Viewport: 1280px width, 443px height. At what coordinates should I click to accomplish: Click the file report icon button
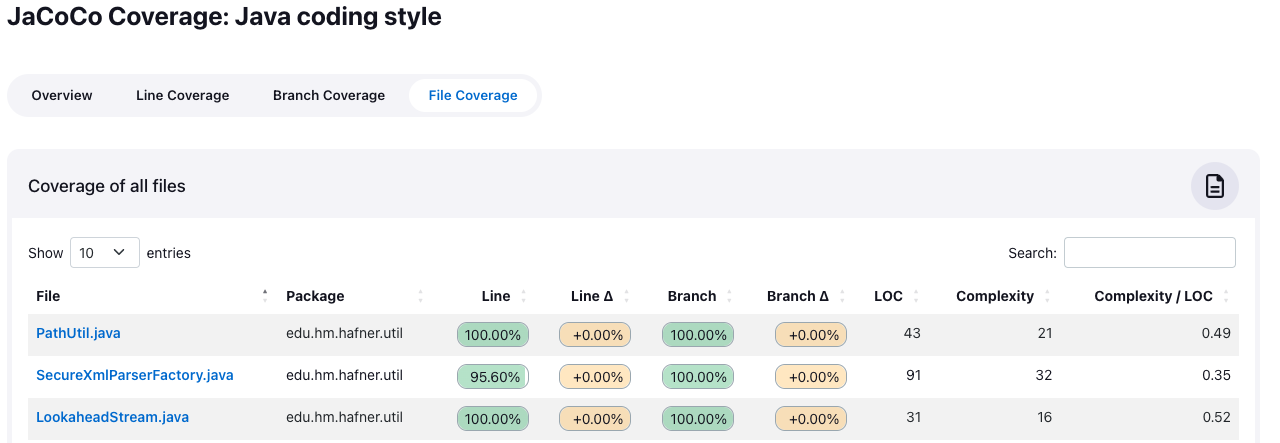pos(1214,186)
